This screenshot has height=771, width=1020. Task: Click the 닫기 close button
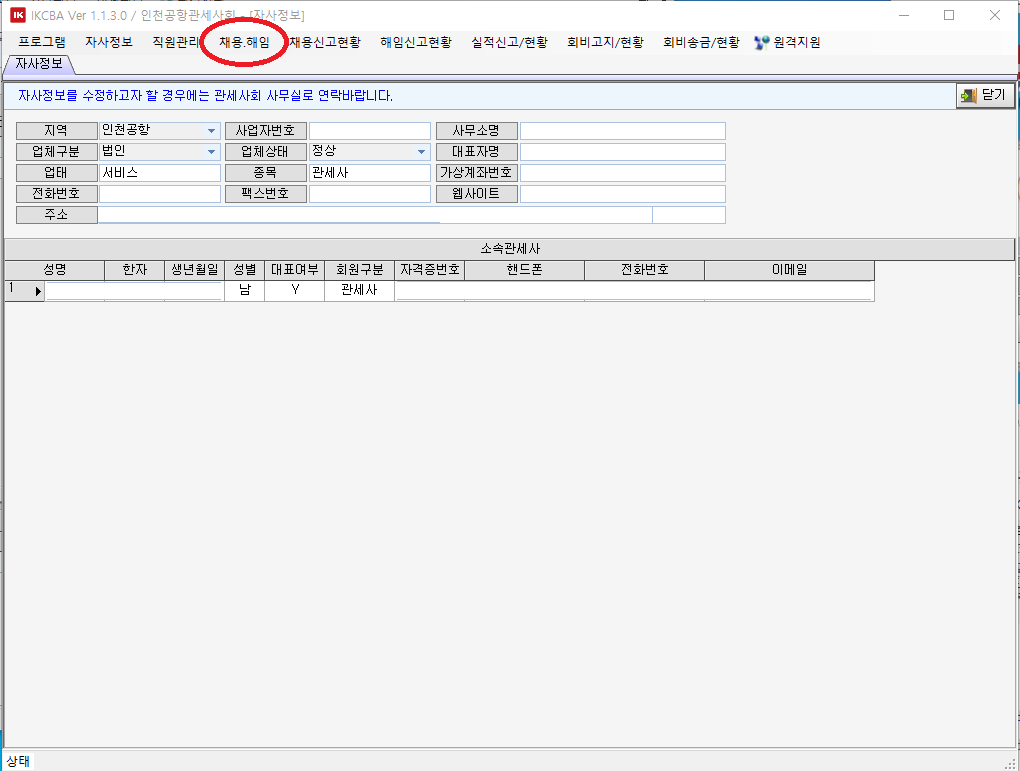pyautogui.click(x=986, y=96)
